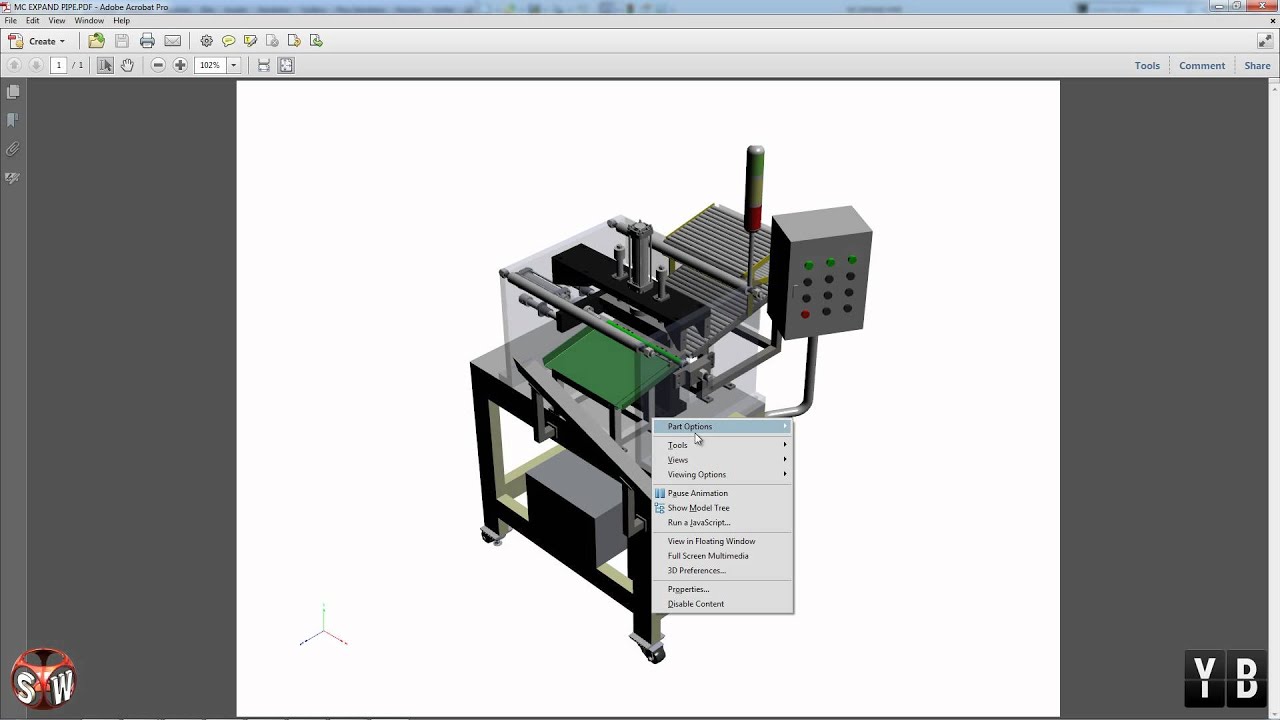Click the page number input field
Screen dimensions: 1280x720
(58, 65)
